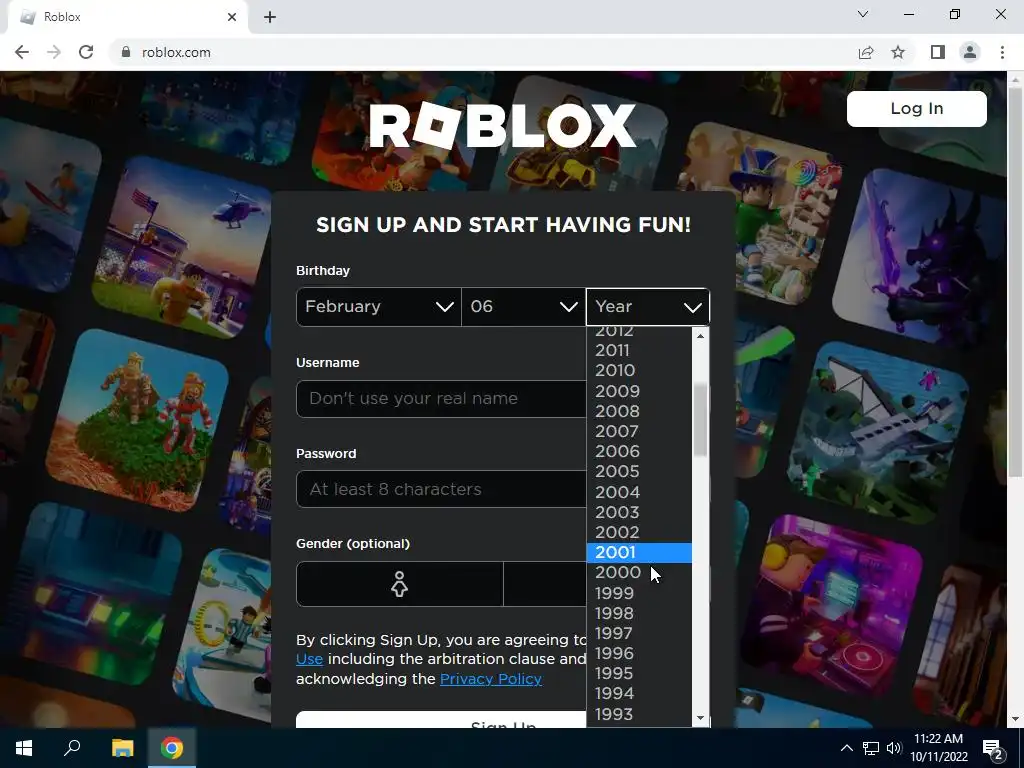Screen dimensions: 1024x768
Task: Choose 1996 from the year list
Action: tap(639, 654)
